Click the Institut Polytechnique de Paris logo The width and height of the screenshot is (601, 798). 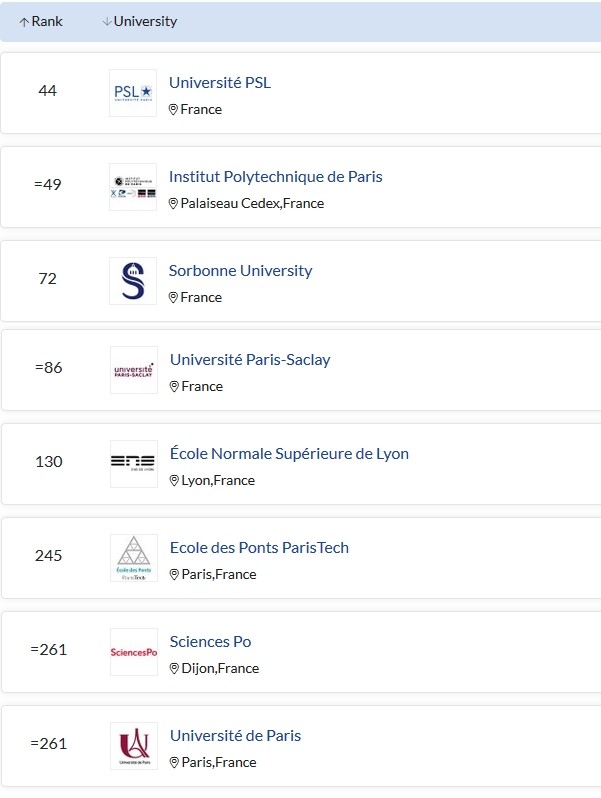[x=133, y=187]
